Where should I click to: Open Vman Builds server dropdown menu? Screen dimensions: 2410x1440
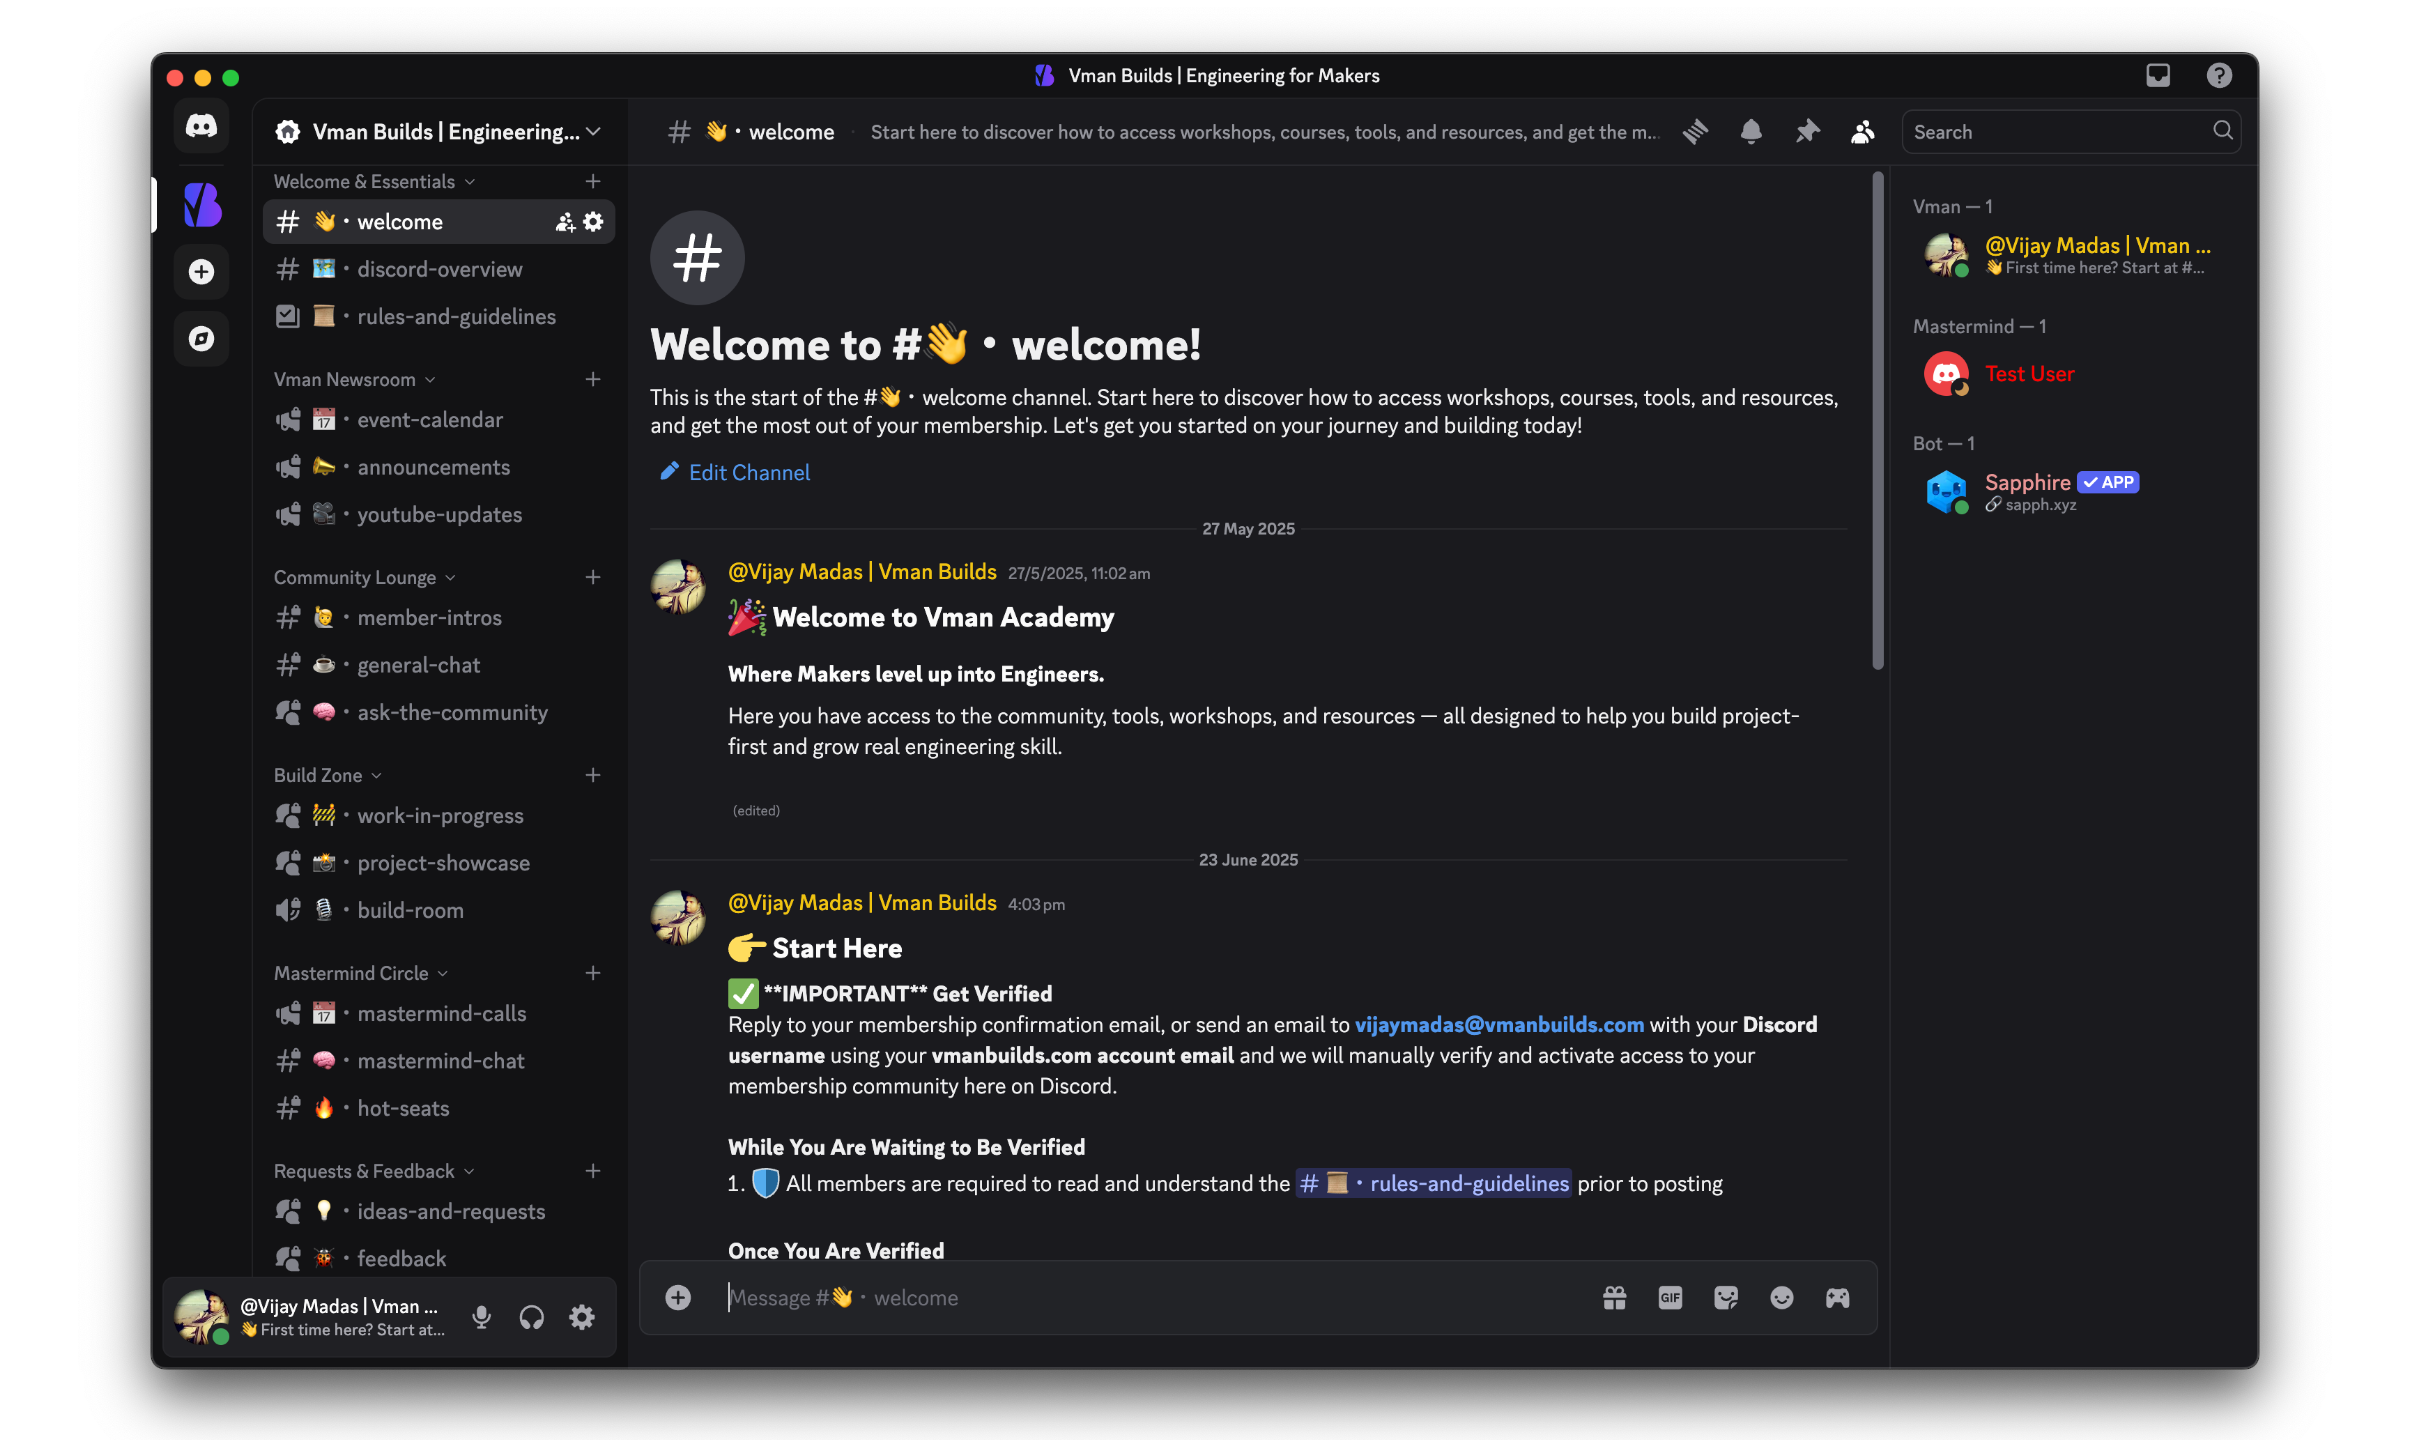point(440,132)
